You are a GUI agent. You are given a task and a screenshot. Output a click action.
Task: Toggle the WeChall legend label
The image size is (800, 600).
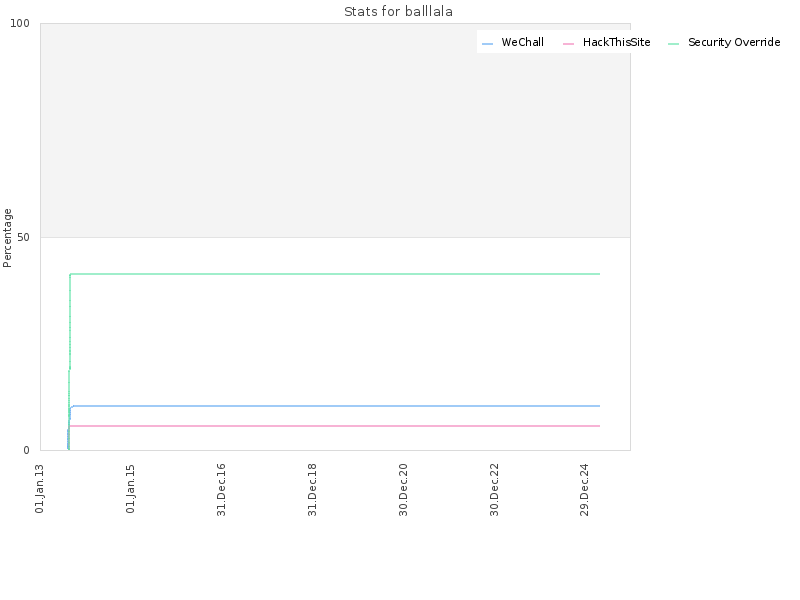coord(522,42)
